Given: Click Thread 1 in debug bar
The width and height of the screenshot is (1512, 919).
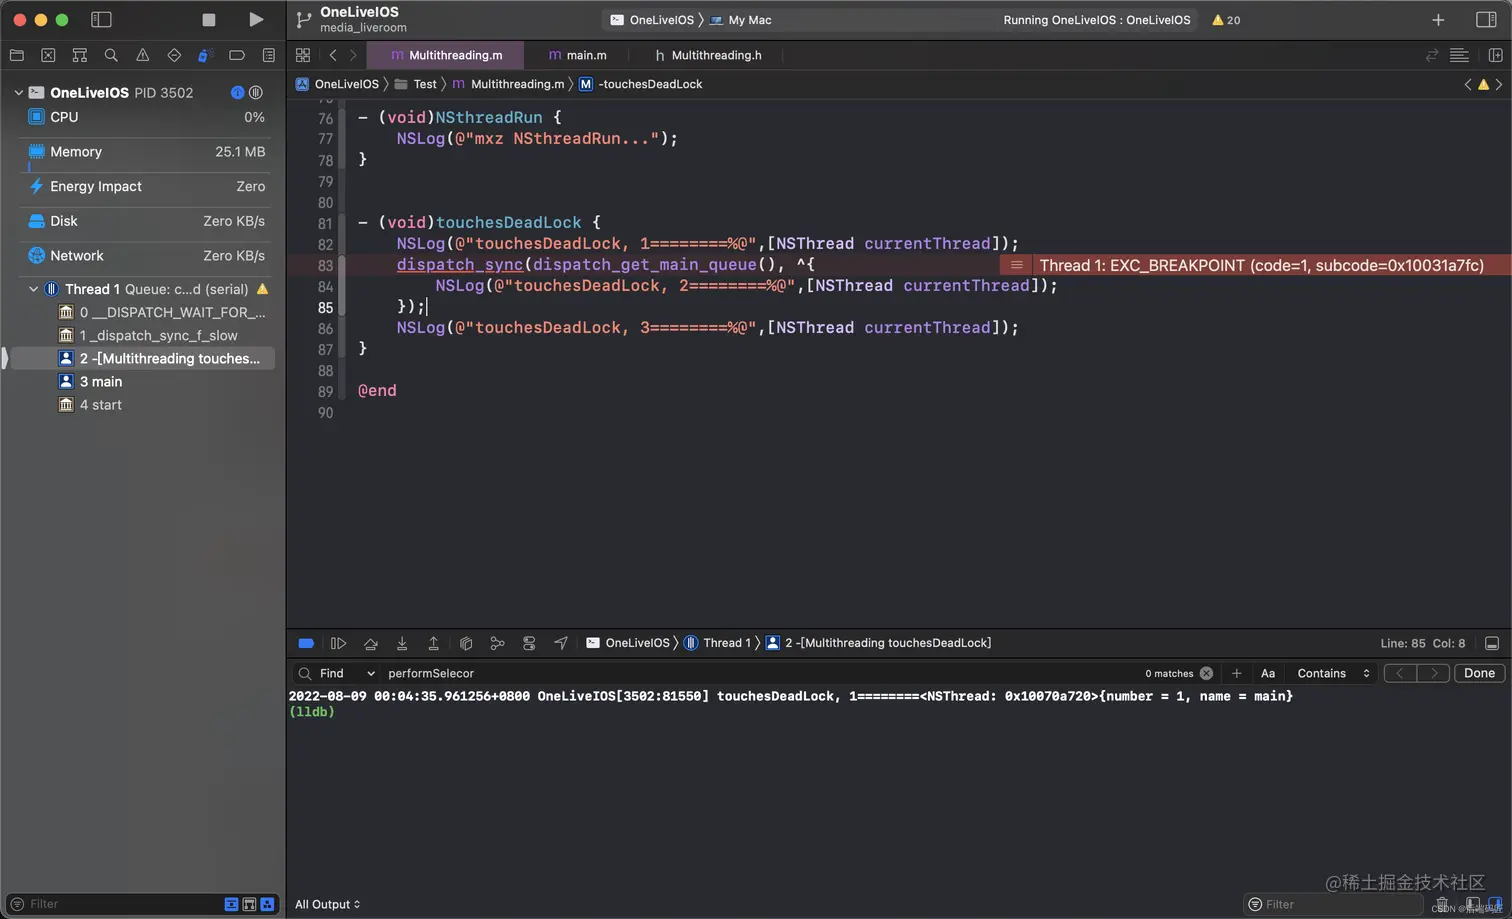Looking at the screenshot, I should pyautogui.click(x=717, y=643).
